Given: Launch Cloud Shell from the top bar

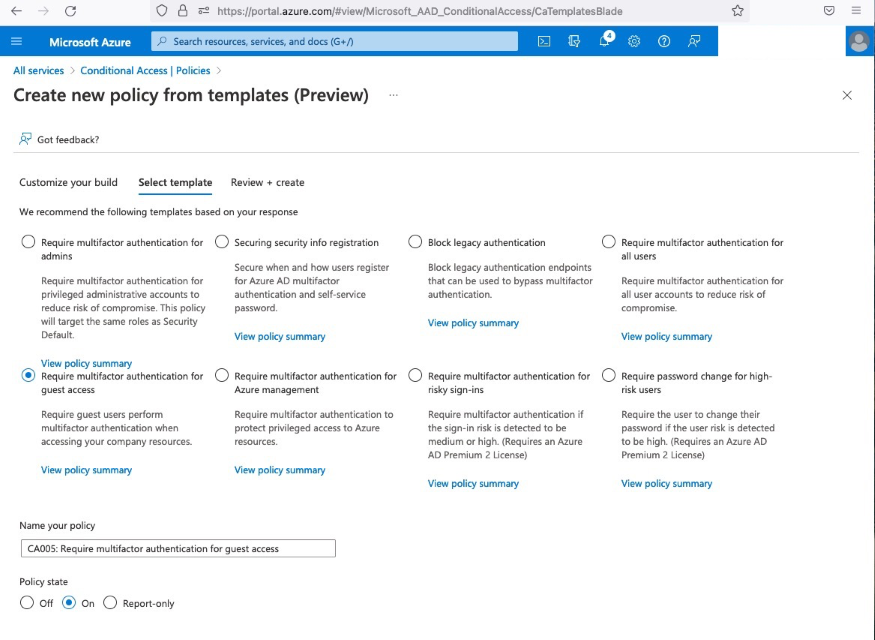Looking at the screenshot, I should coord(544,41).
